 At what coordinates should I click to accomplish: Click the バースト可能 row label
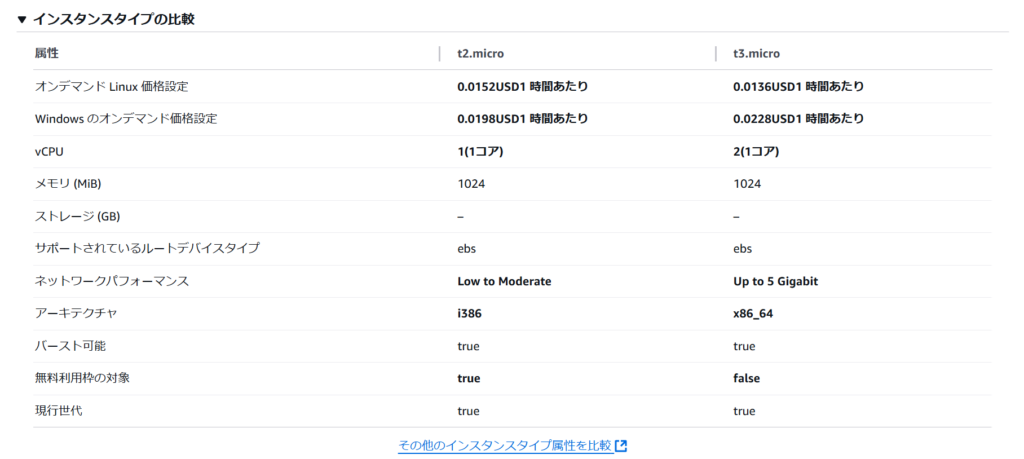(x=70, y=346)
